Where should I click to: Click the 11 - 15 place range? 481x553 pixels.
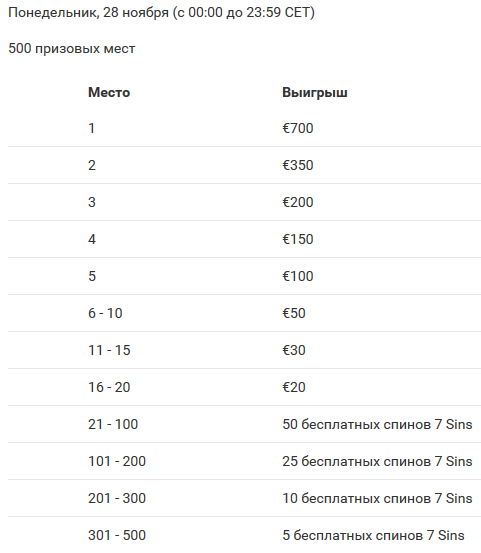[109, 350]
